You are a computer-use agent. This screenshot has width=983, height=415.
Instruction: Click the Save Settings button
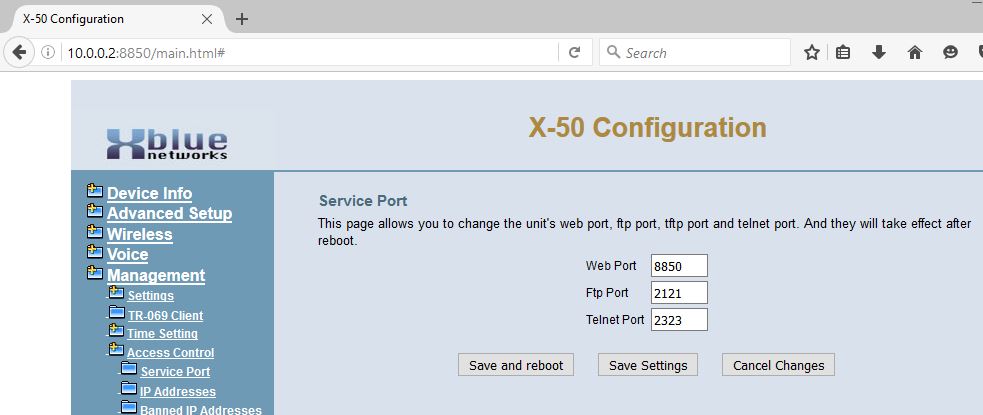coord(648,365)
